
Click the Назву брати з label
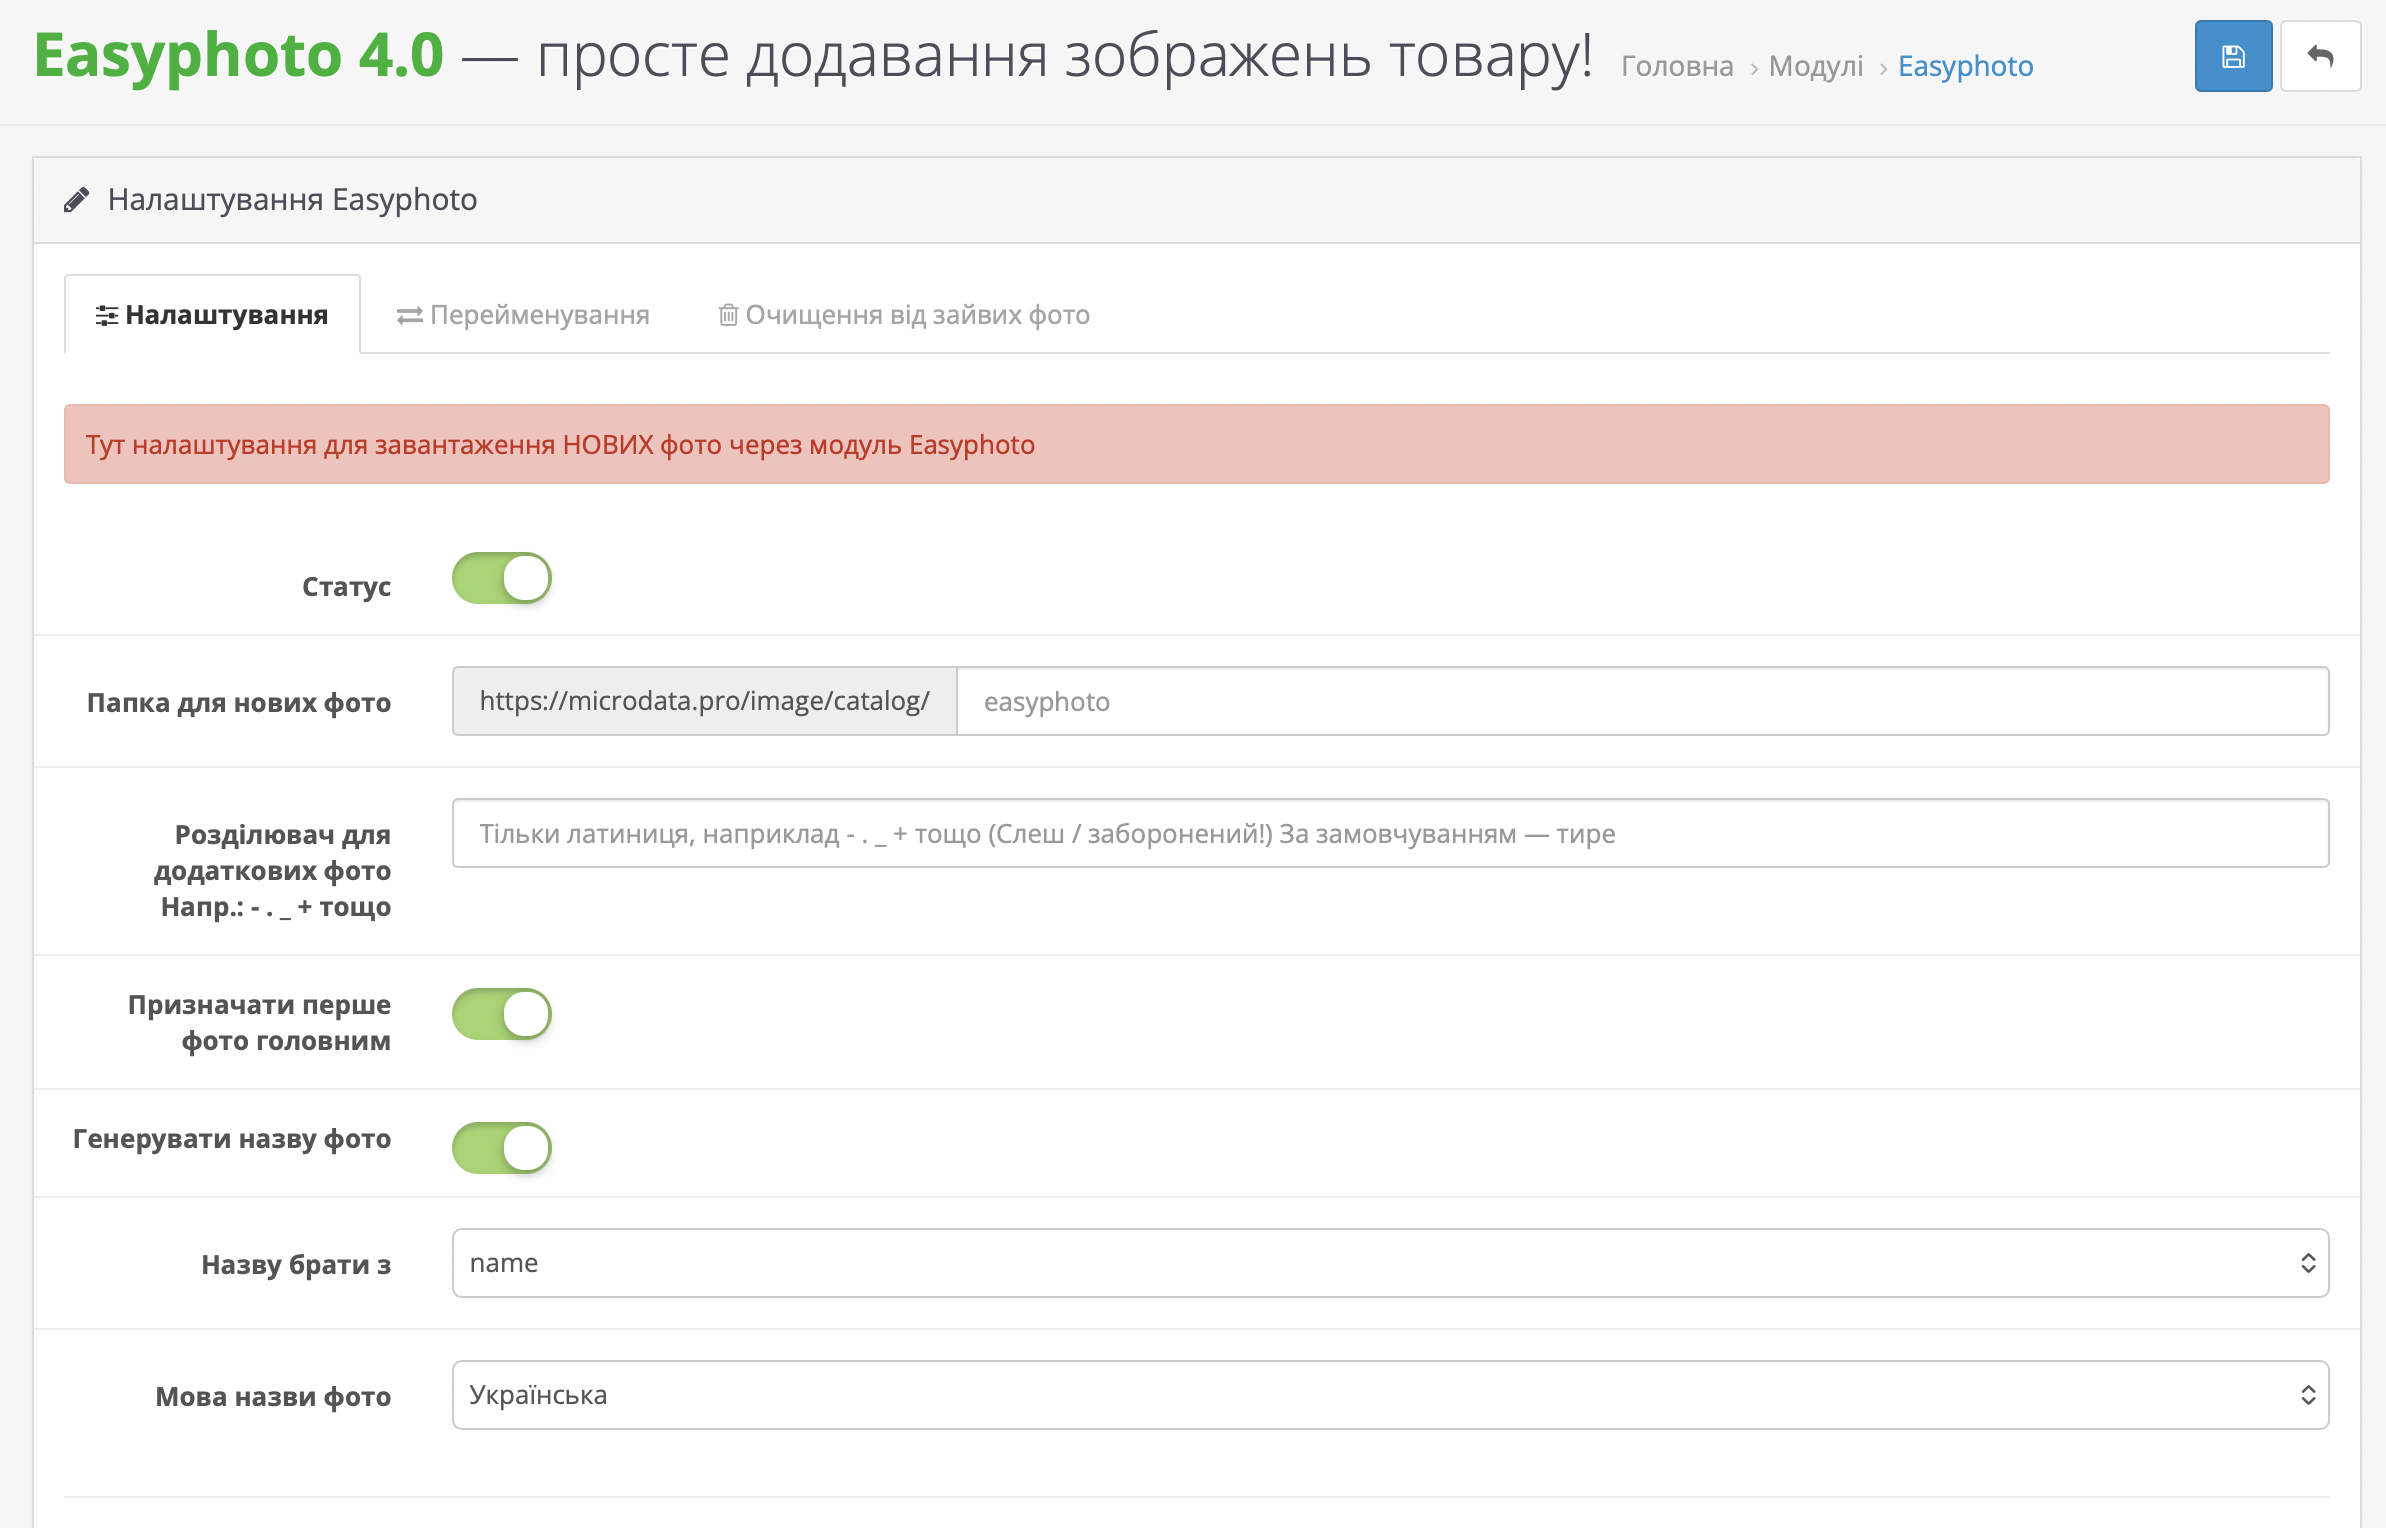coord(296,1265)
